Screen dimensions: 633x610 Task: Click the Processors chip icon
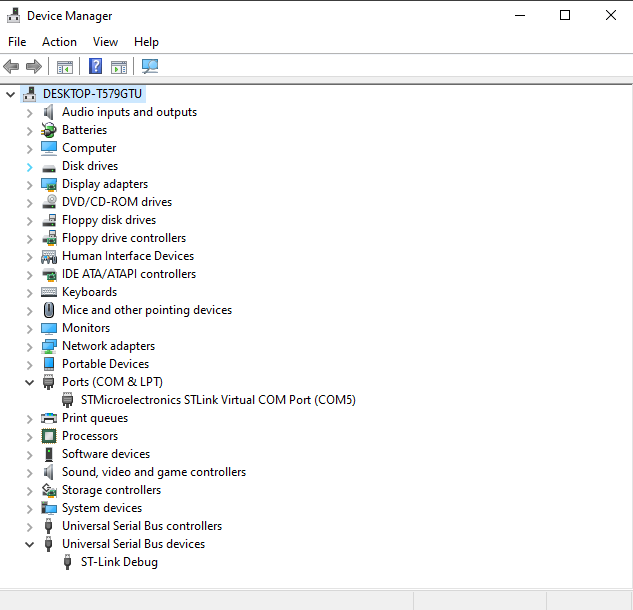pyautogui.click(x=49, y=436)
